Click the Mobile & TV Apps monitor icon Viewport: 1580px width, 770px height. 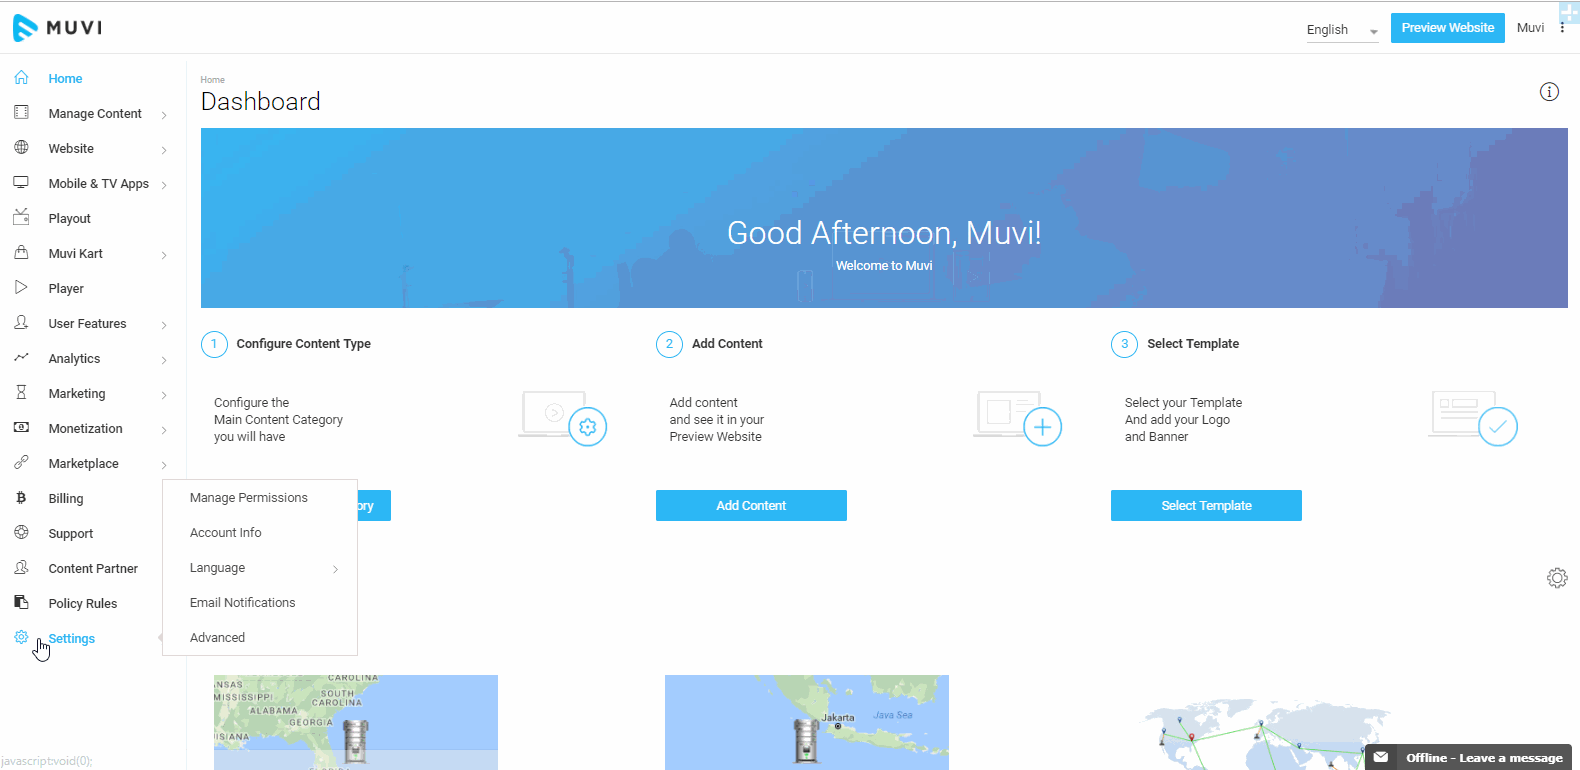pos(21,182)
